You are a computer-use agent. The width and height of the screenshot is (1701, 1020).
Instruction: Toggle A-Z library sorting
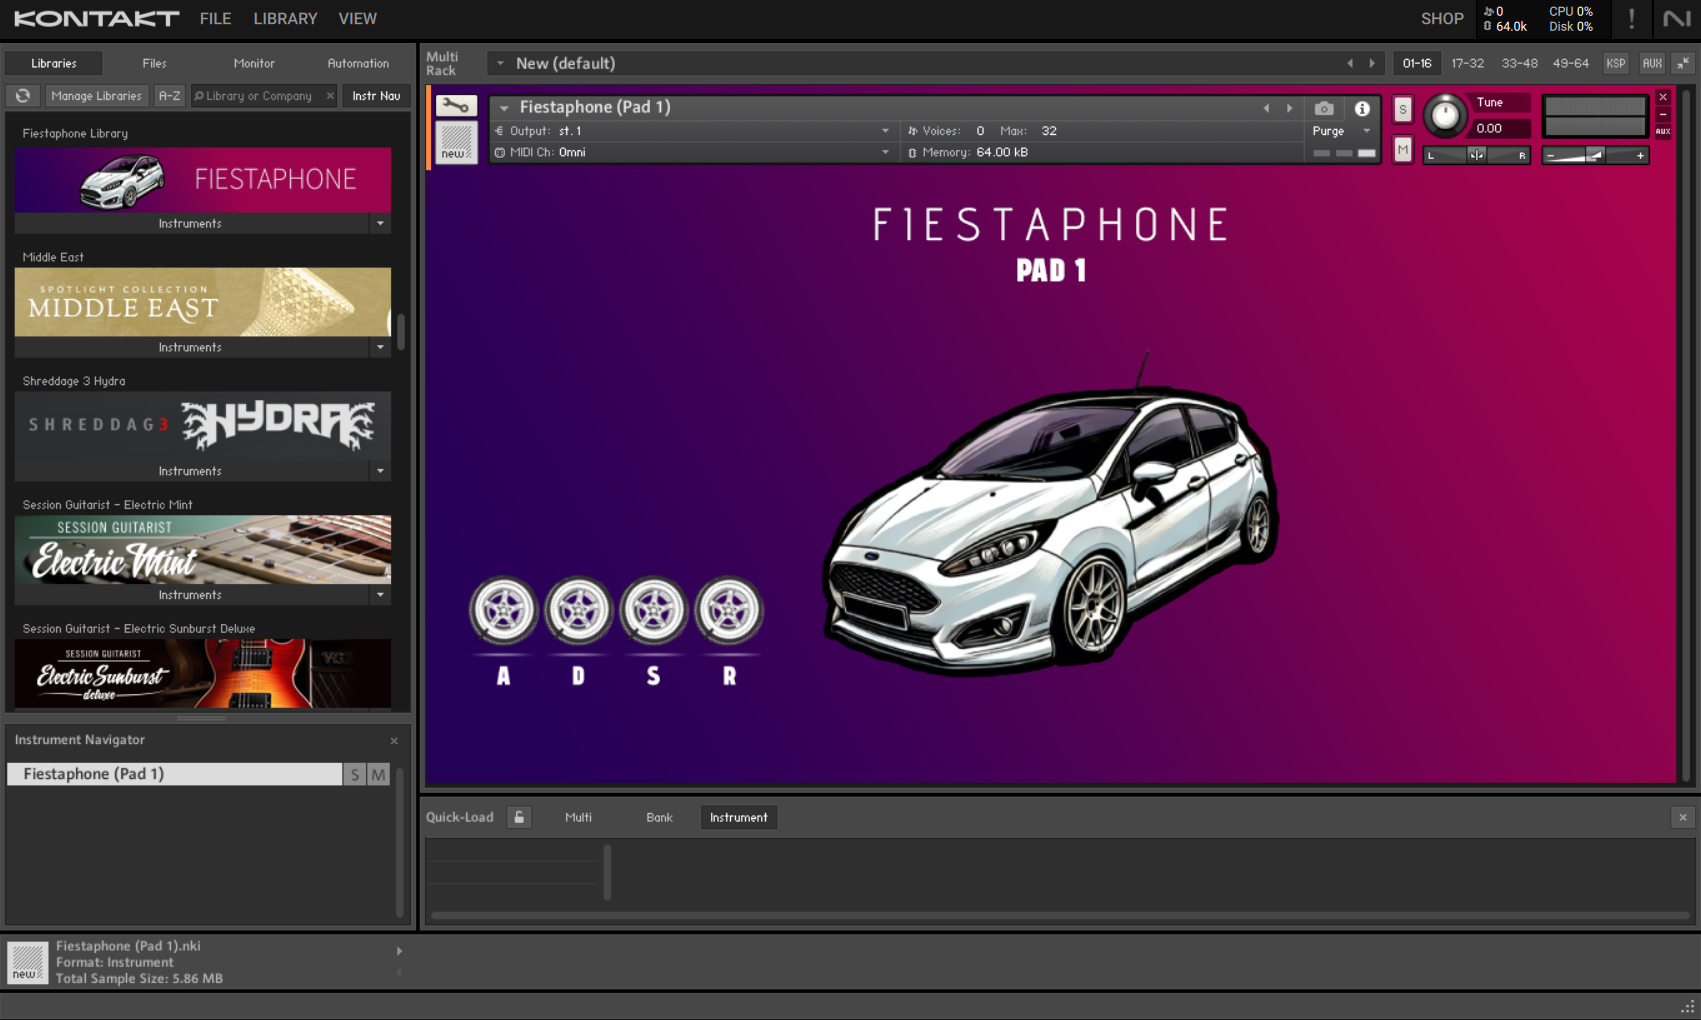pyautogui.click(x=169, y=96)
